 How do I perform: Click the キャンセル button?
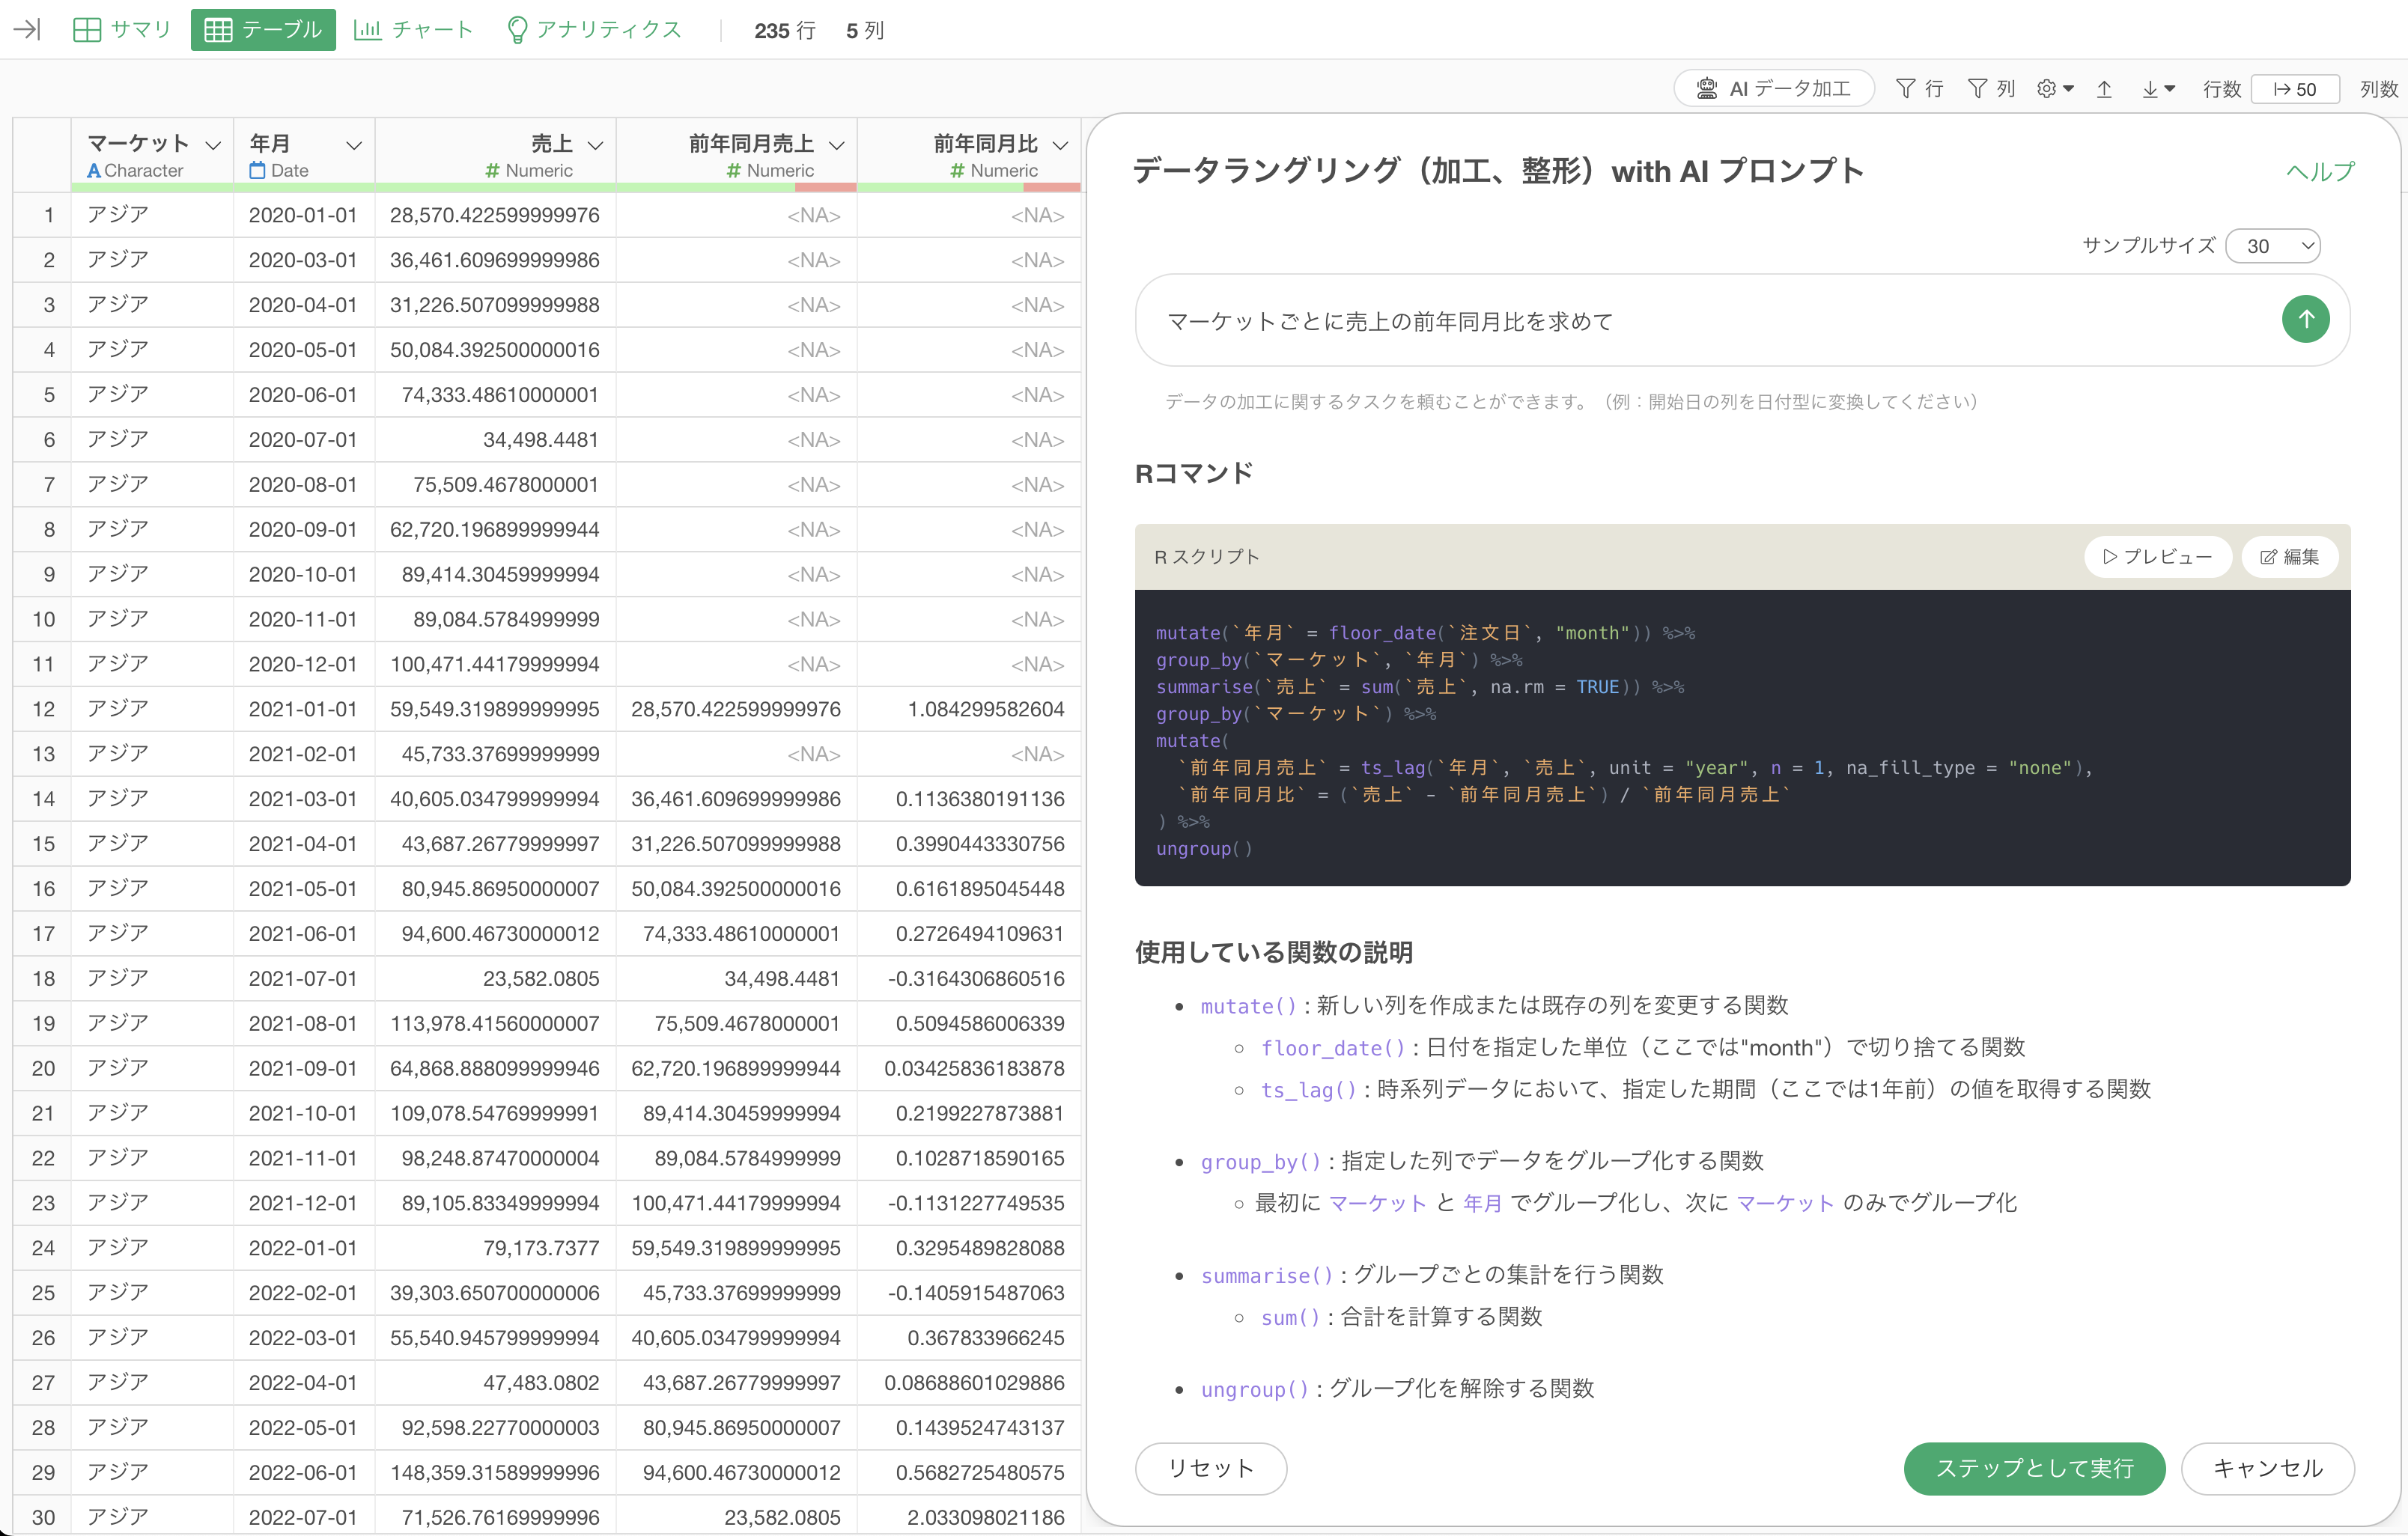(2267, 1468)
